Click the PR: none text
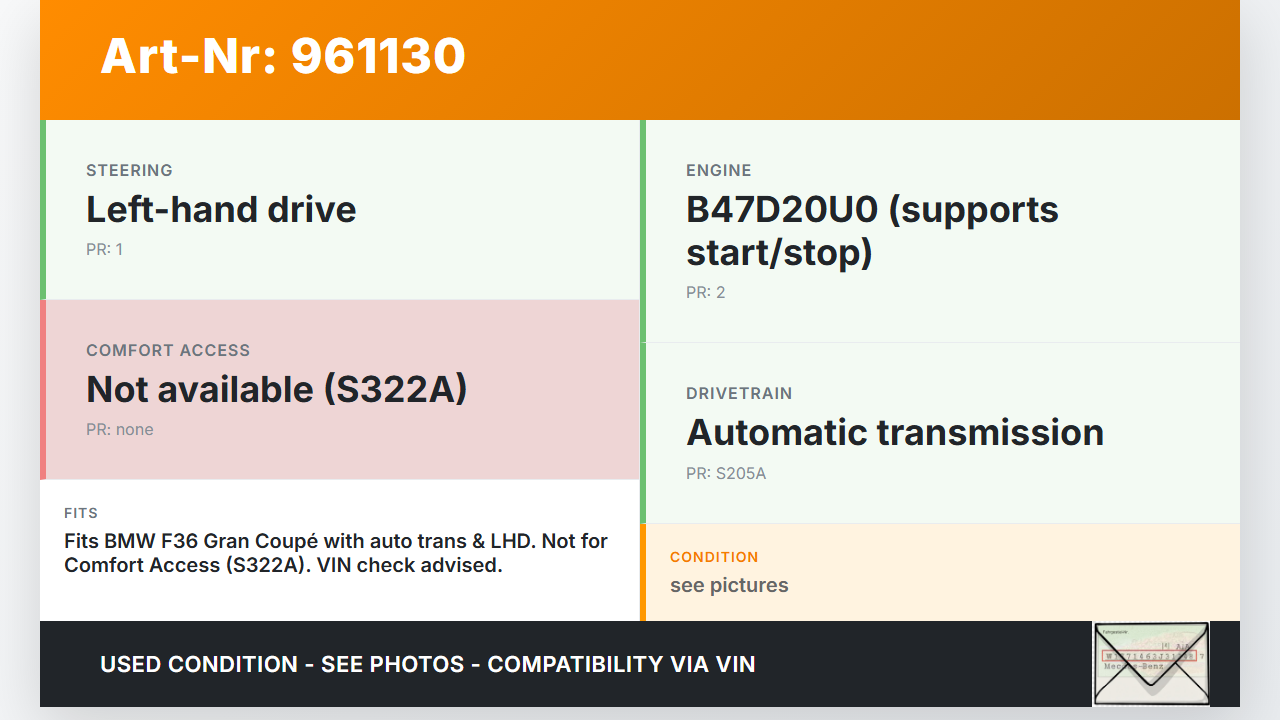The image size is (1280, 720). coord(120,429)
